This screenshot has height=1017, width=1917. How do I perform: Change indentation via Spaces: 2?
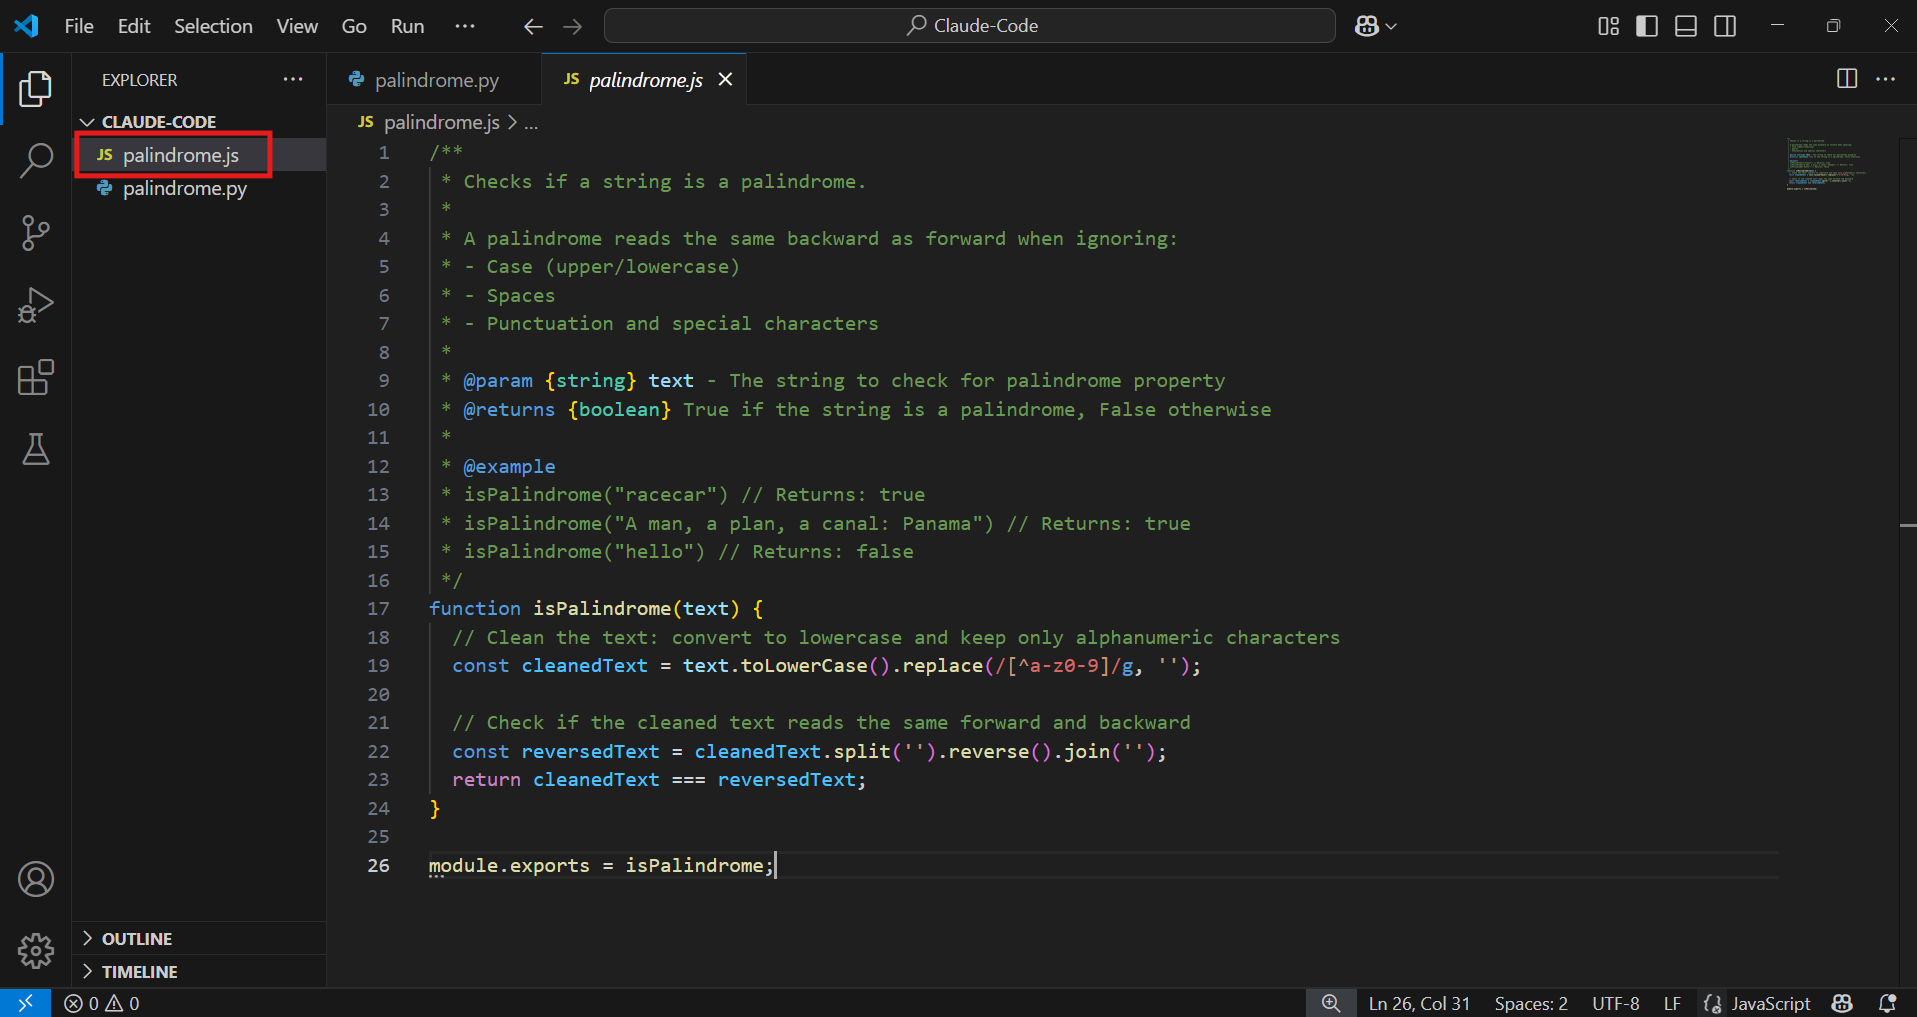click(x=1531, y=1003)
